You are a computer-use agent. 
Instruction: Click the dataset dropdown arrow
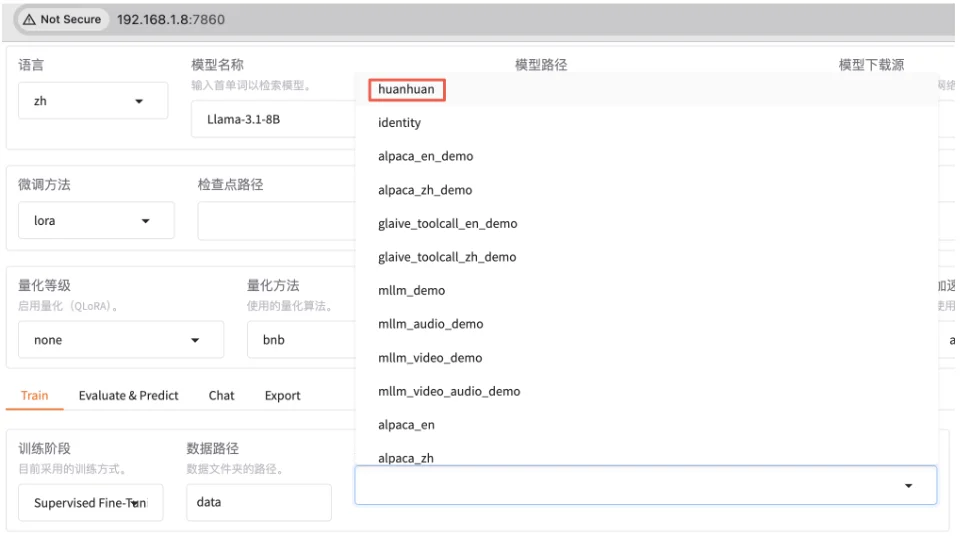[x=908, y=486]
